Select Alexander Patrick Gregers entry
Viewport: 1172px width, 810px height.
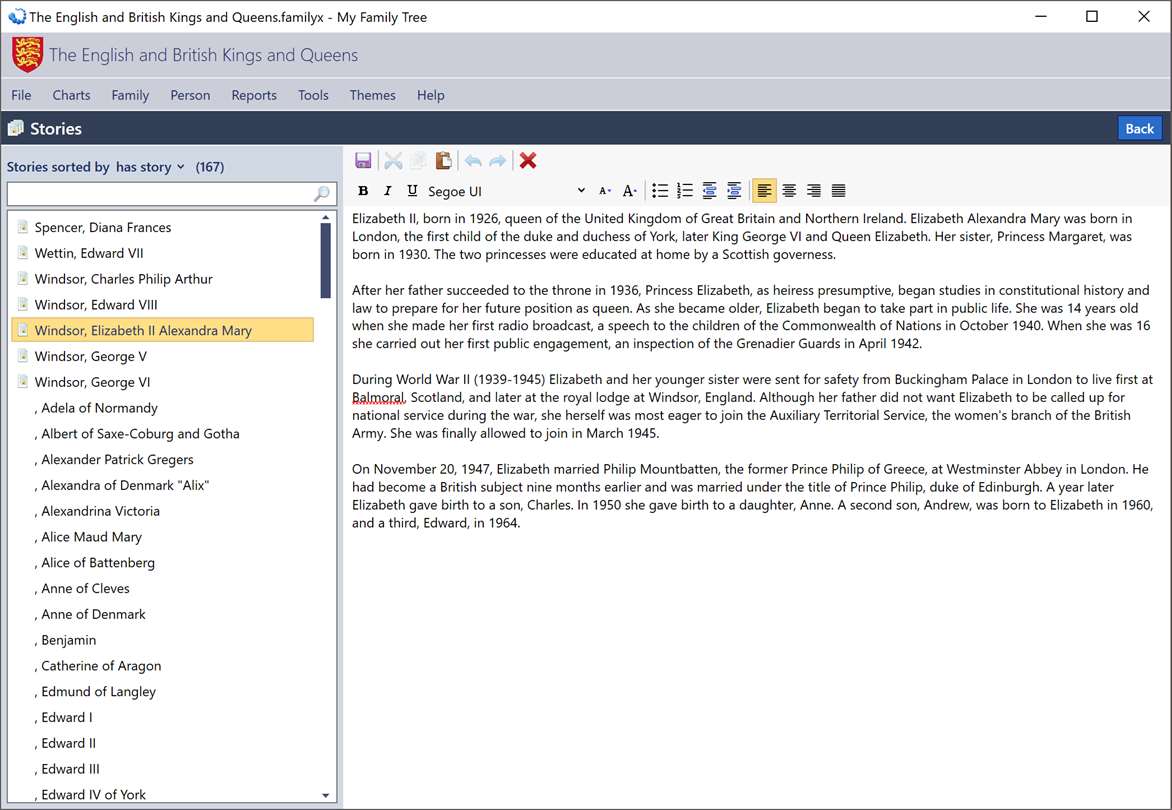pyautogui.click(x=162, y=460)
